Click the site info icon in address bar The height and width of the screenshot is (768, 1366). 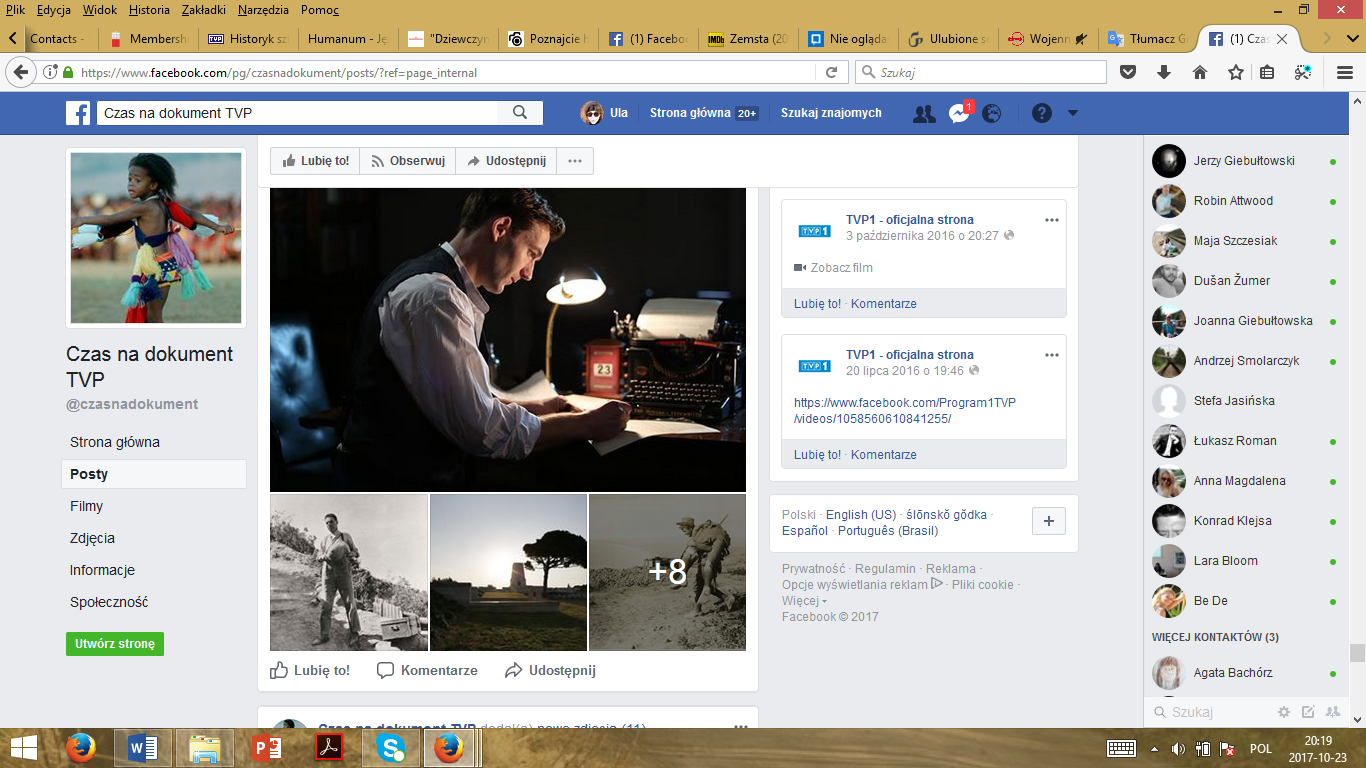(50, 72)
